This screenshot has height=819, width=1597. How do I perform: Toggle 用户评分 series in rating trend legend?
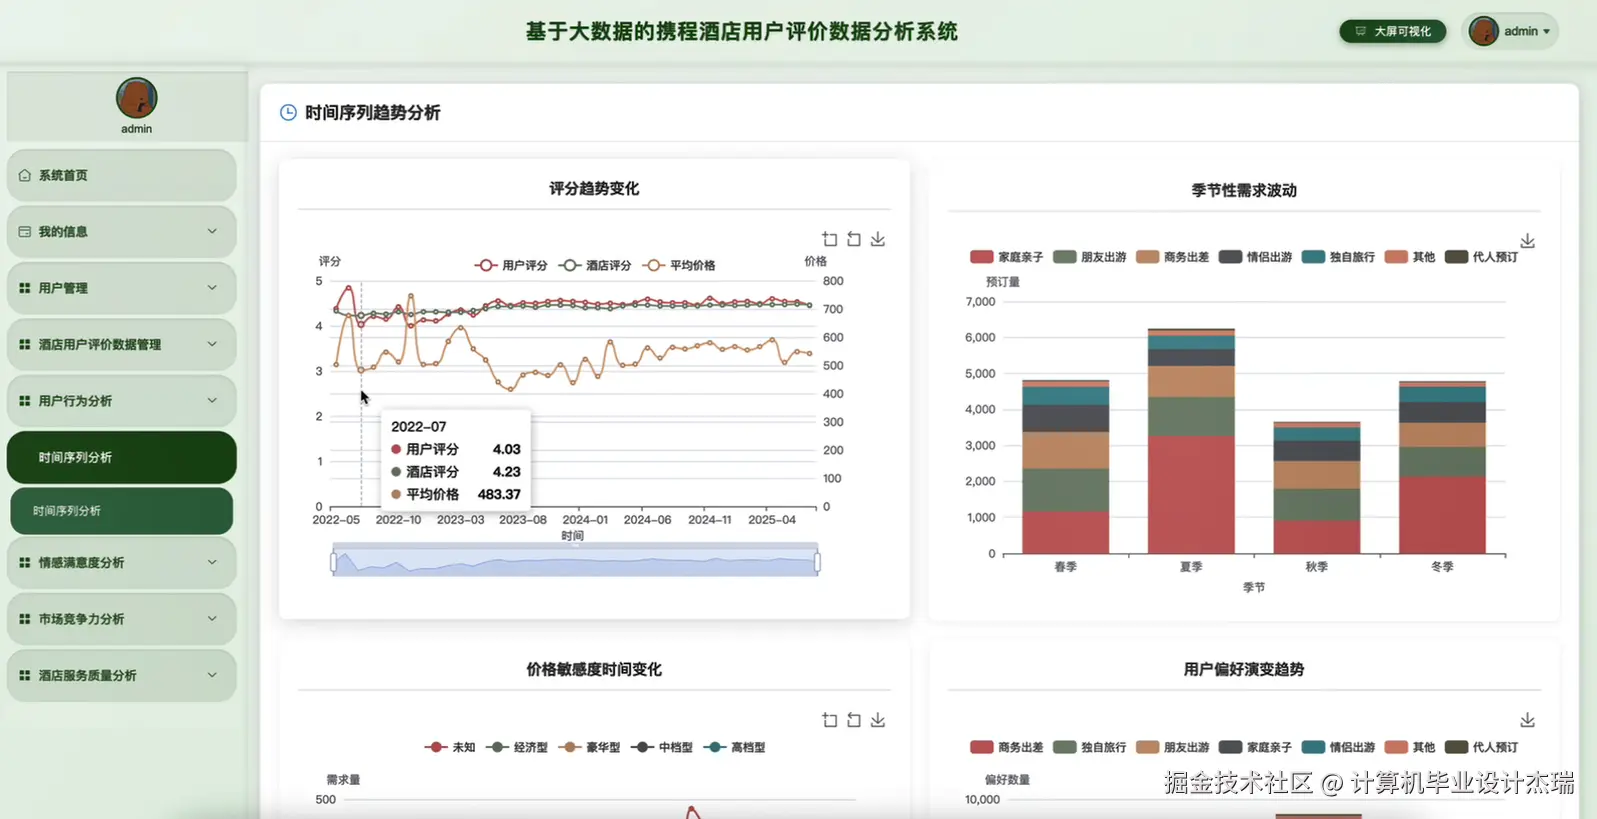tap(511, 265)
